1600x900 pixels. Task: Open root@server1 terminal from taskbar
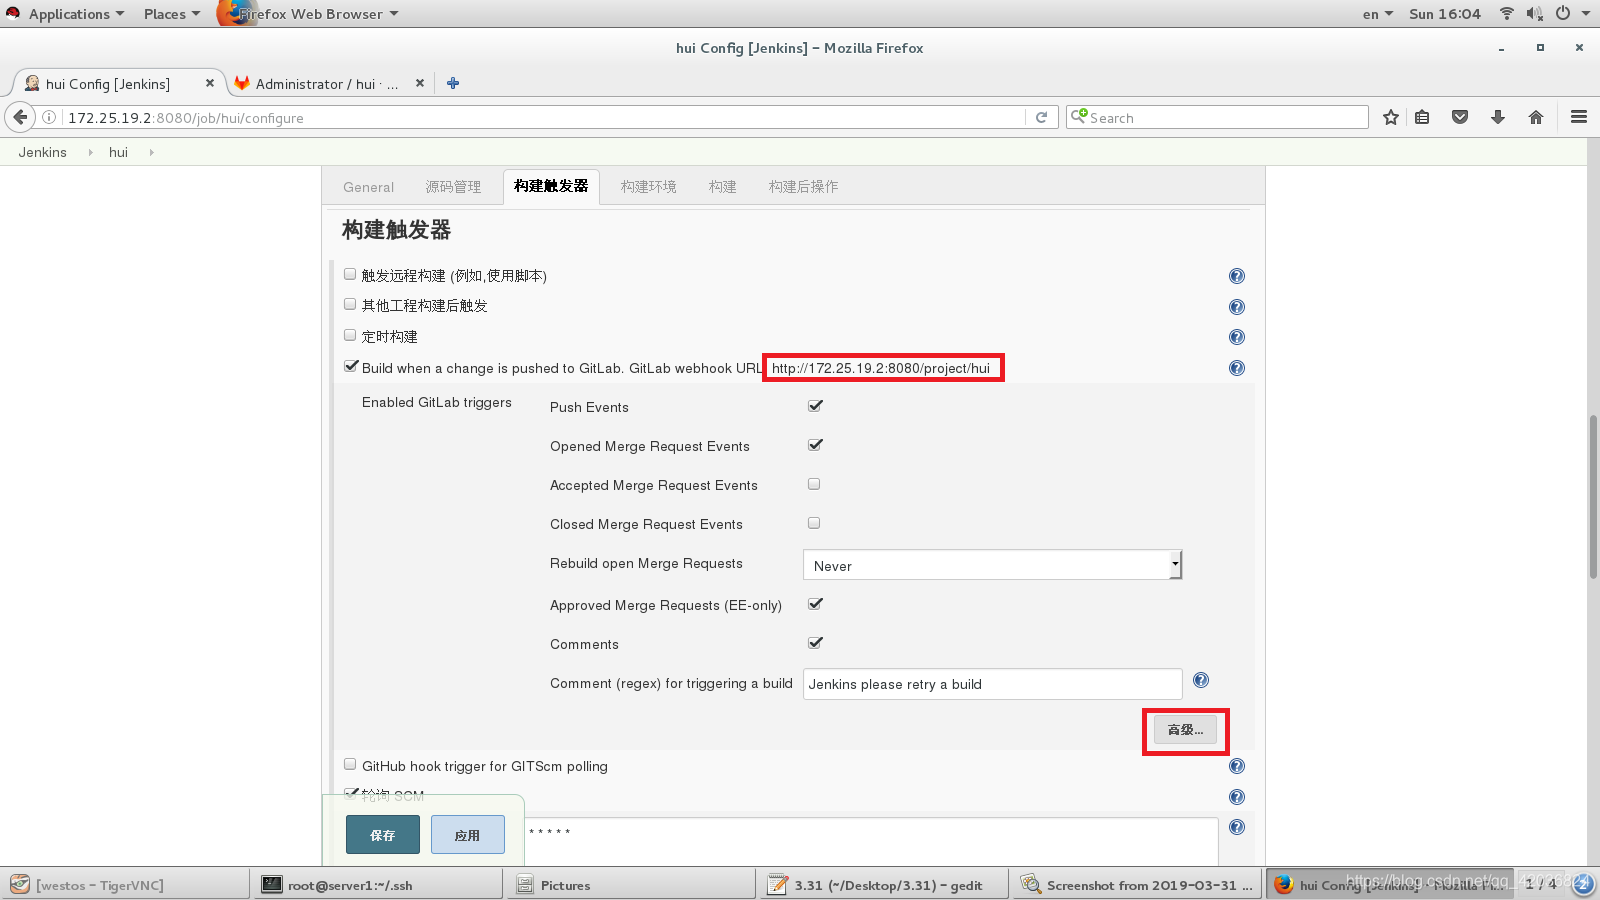tap(378, 885)
